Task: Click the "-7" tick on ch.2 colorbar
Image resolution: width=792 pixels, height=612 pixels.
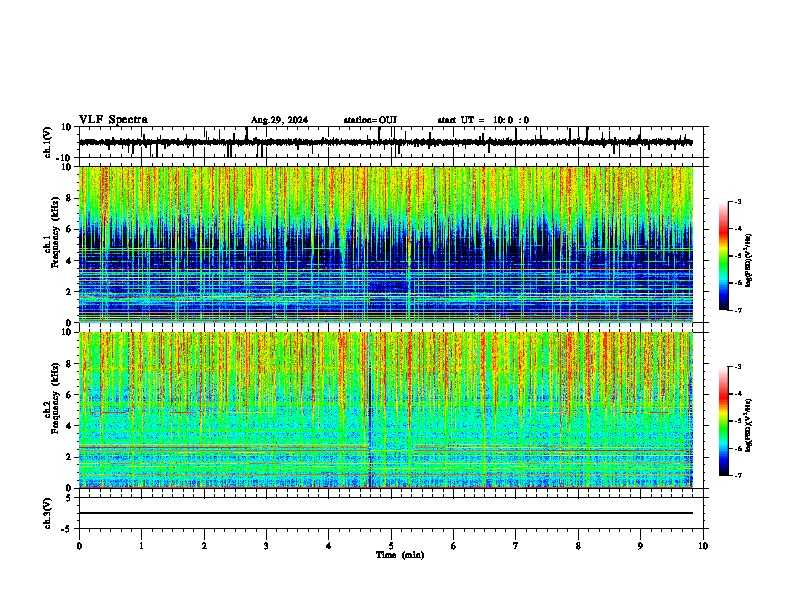Action: (737, 475)
